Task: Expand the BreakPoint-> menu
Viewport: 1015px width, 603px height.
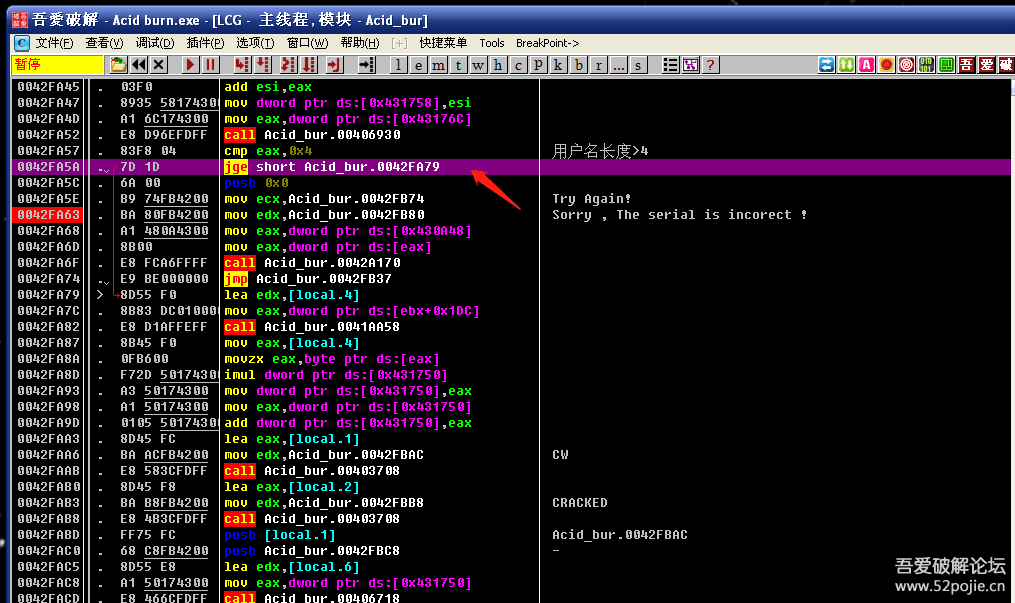Action: coord(547,43)
